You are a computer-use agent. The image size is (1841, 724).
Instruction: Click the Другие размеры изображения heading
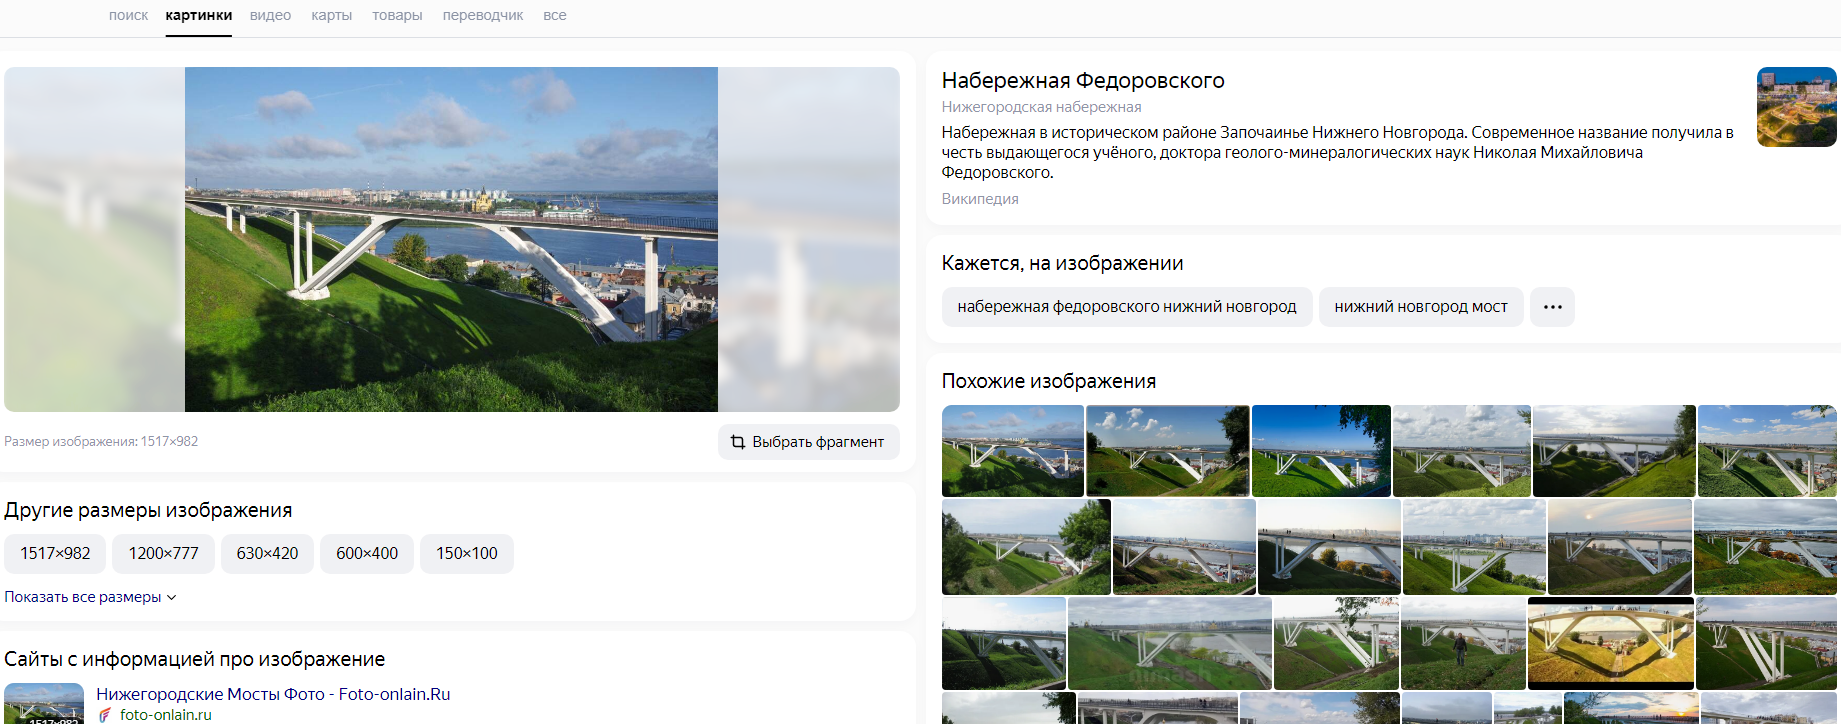click(148, 510)
